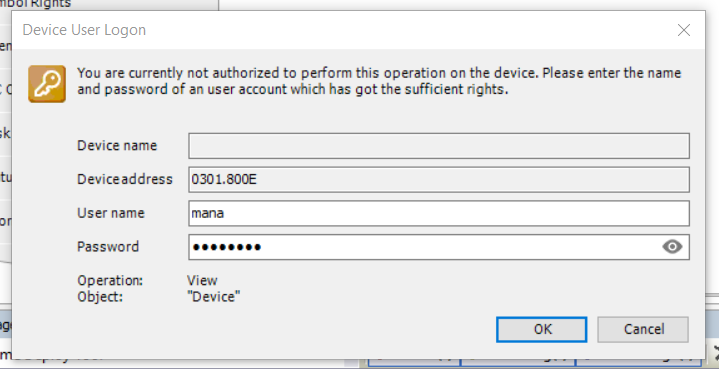Select the Device address field showing 0301.800E

point(439,179)
